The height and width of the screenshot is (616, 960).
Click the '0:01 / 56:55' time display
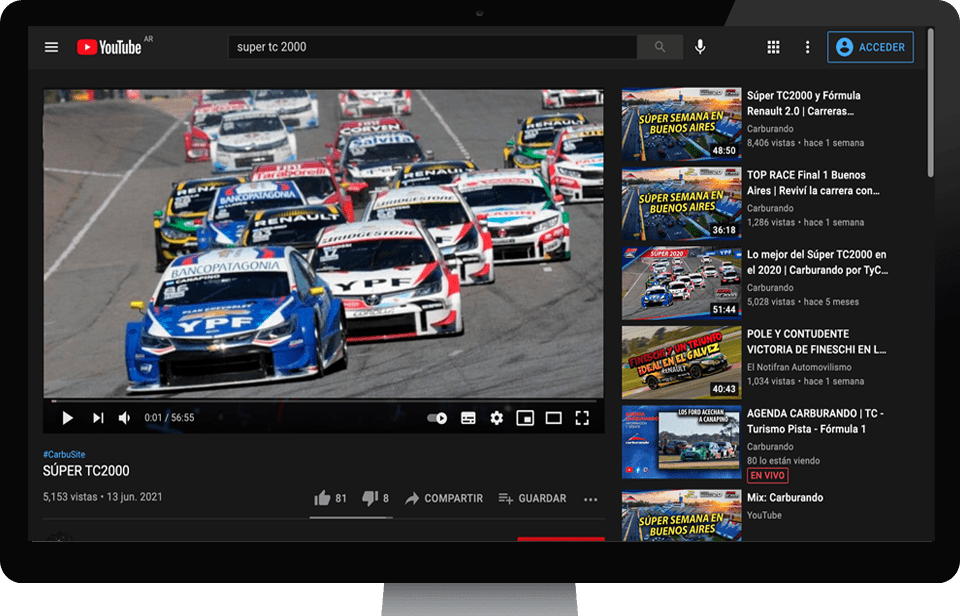[169, 418]
